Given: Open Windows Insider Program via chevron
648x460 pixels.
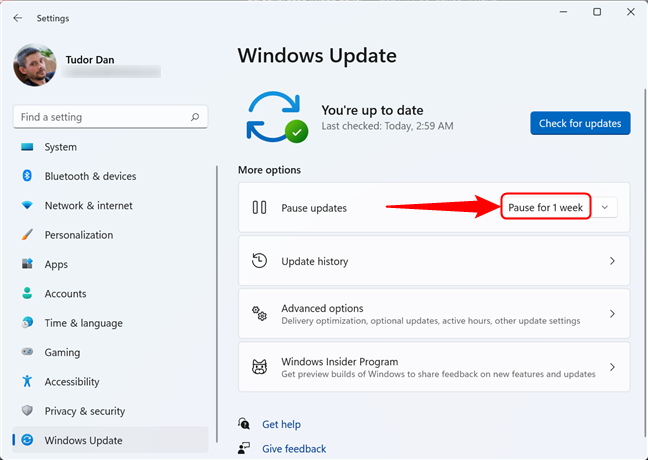Looking at the screenshot, I should [x=612, y=367].
